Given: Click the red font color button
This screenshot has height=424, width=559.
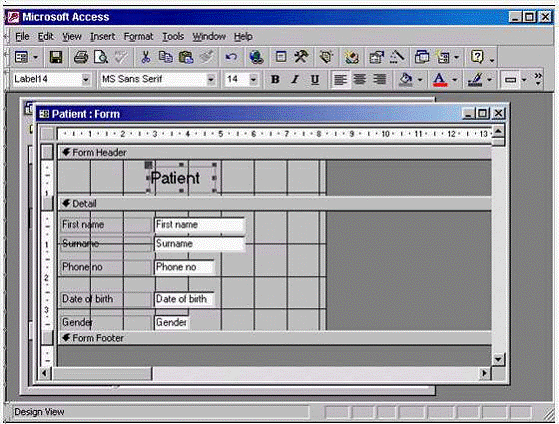Looking at the screenshot, I should [440, 79].
